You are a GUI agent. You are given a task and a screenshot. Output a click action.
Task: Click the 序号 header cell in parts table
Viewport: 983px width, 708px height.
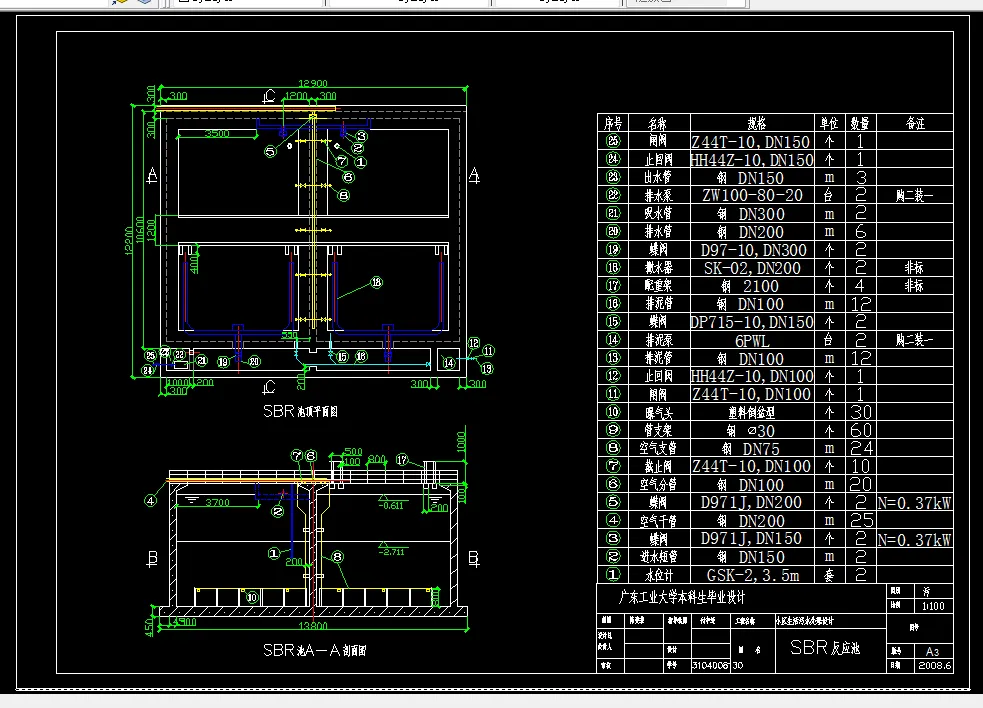(612, 123)
